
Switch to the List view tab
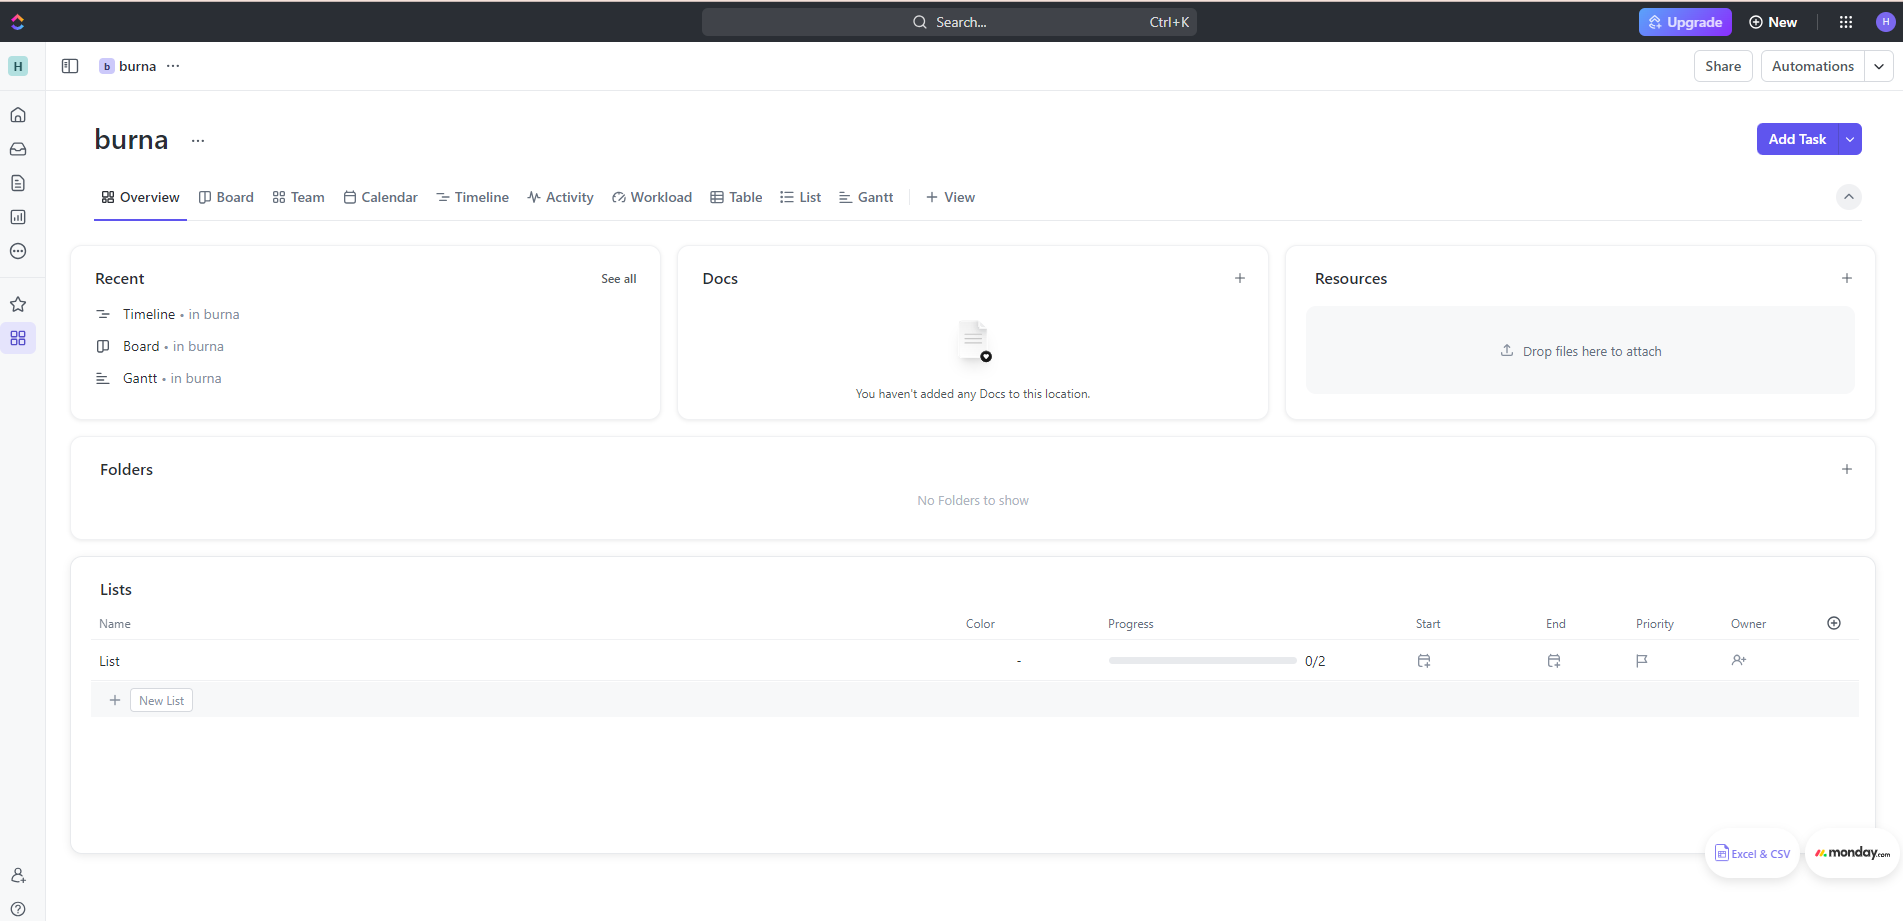pos(800,197)
